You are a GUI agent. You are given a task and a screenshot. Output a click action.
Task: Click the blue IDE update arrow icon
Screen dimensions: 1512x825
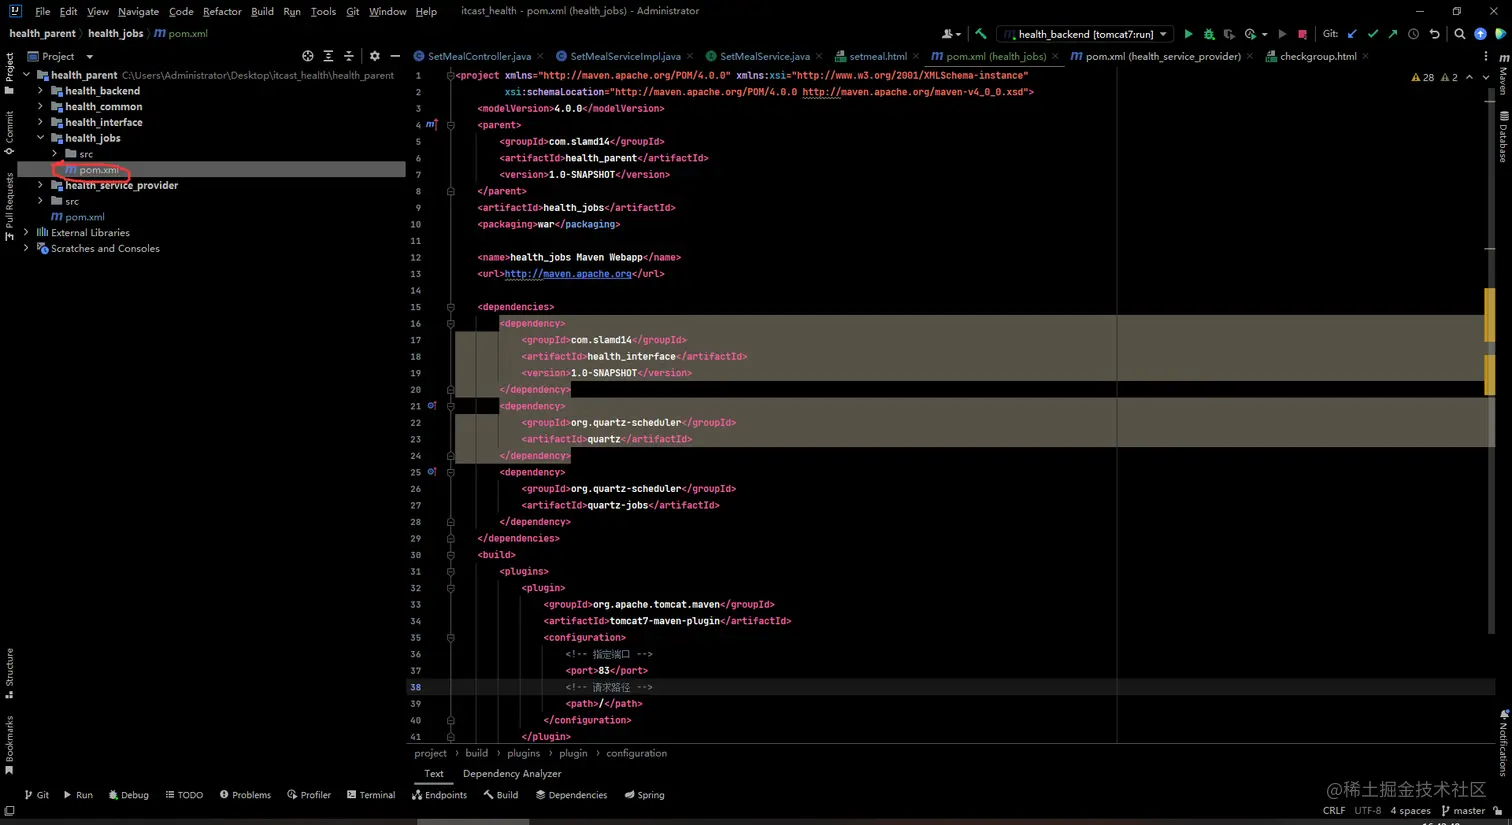(1481, 34)
